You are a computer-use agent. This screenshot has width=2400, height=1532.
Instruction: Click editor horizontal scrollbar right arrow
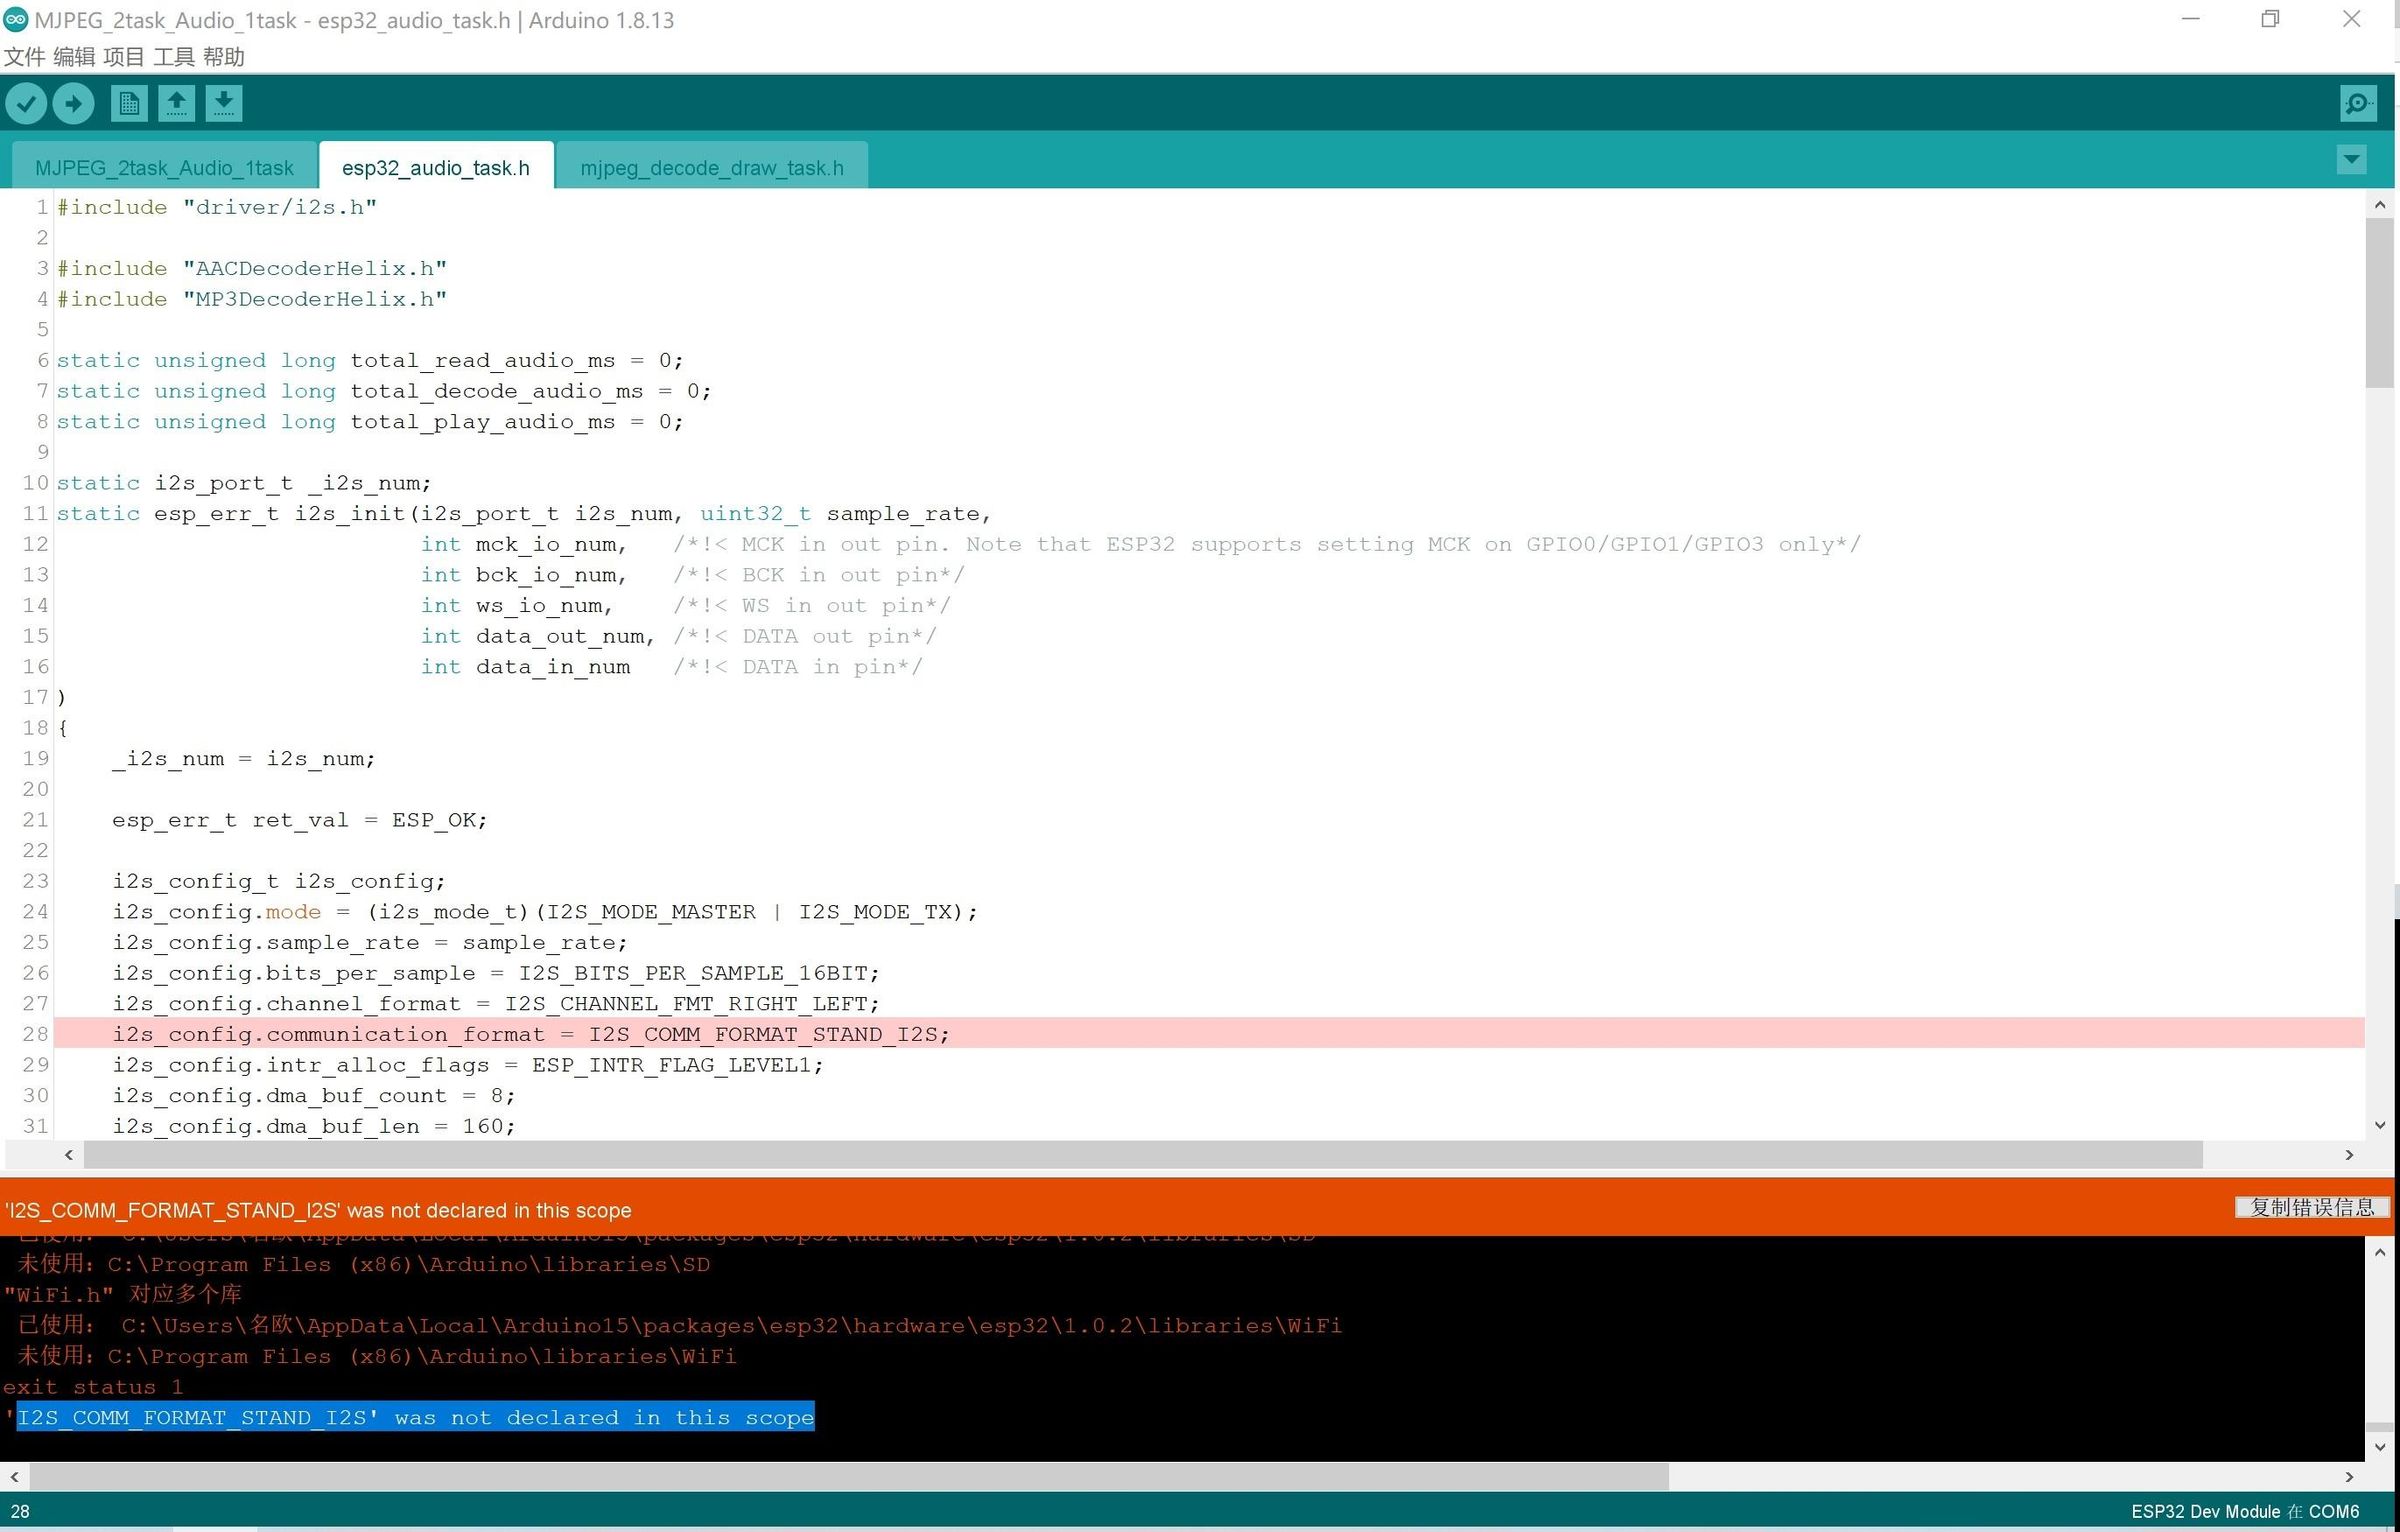click(2349, 1155)
